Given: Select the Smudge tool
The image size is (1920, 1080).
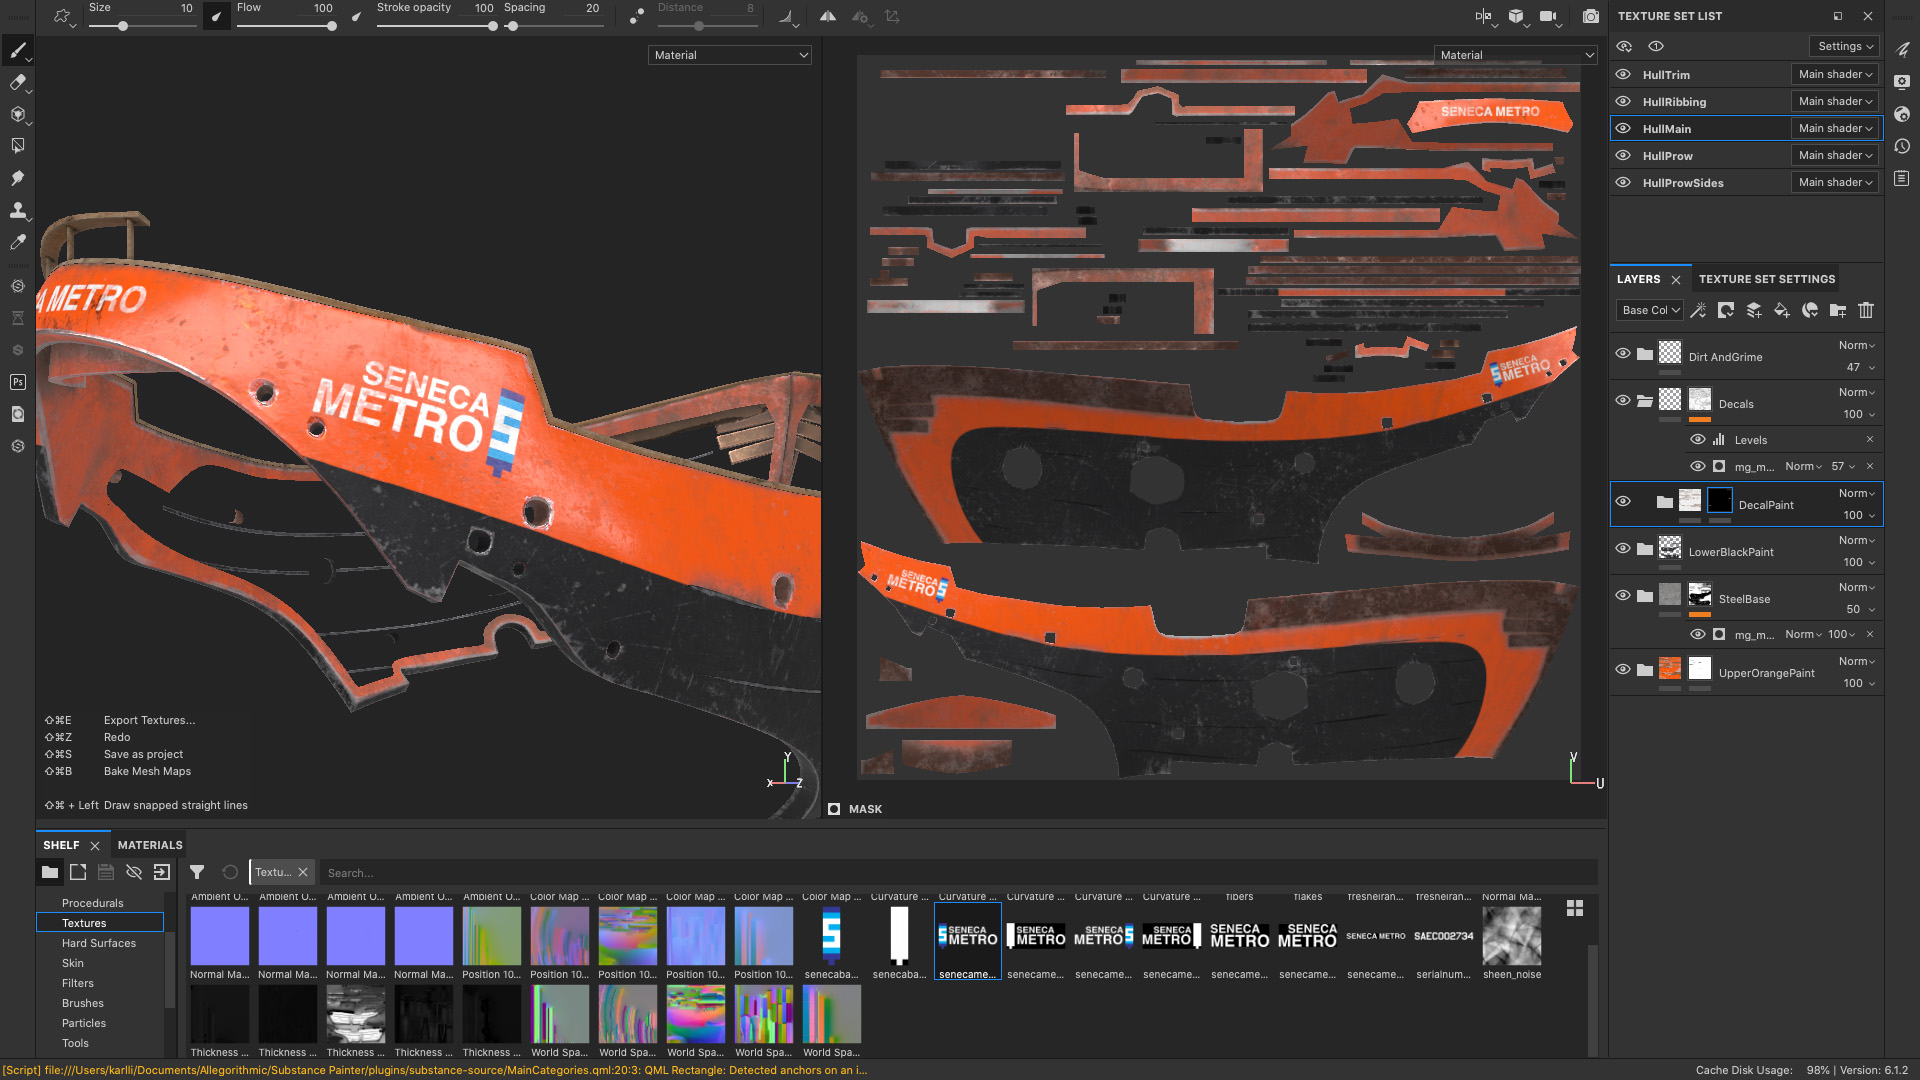Looking at the screenshot, I should tap(17, 178).
